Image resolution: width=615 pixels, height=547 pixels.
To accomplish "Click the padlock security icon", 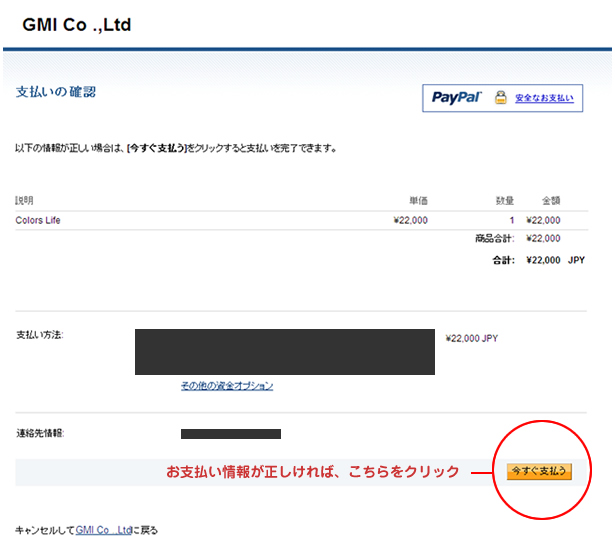I will tap(500, 97).
